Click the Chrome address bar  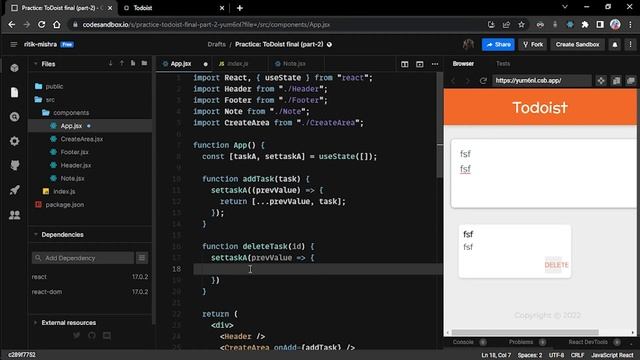coord(278,24)
